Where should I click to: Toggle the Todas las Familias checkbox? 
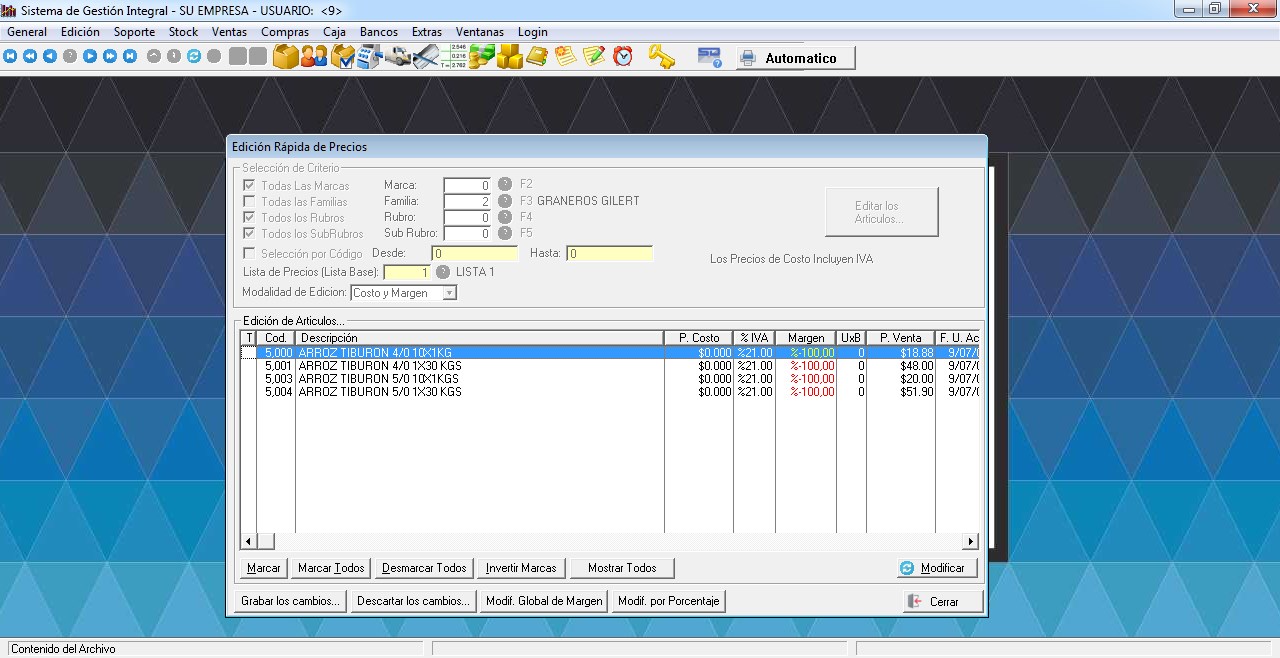coord(249,202)
